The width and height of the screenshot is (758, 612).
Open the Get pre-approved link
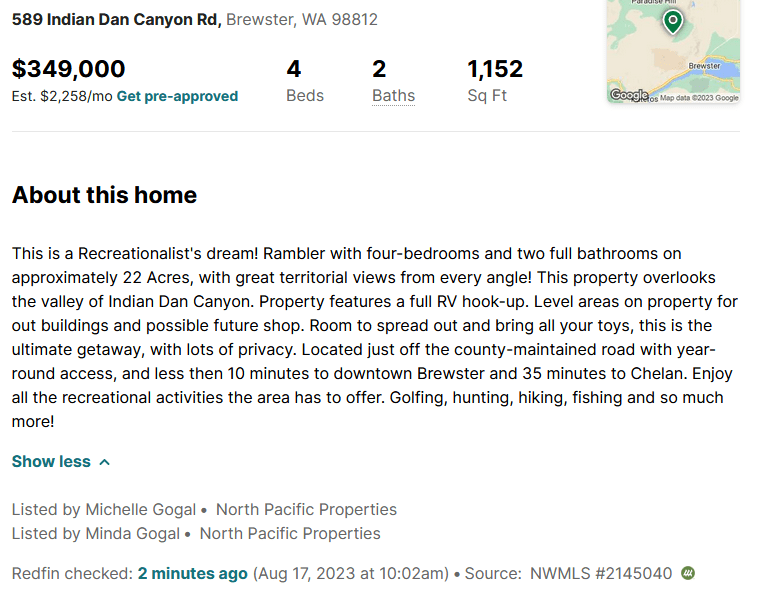[177, 97]
